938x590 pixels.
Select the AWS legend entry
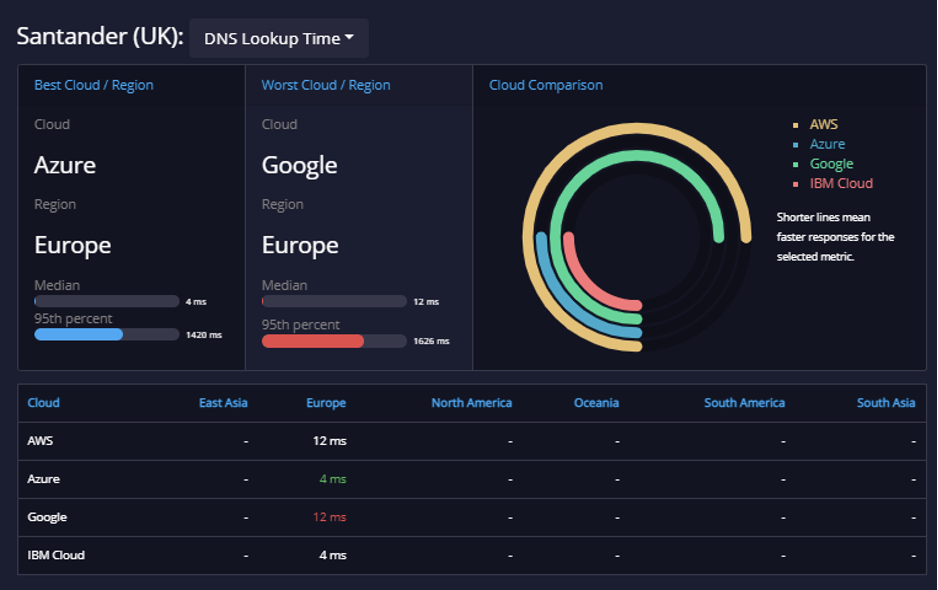pyautogui.click(x=823, y=124)
